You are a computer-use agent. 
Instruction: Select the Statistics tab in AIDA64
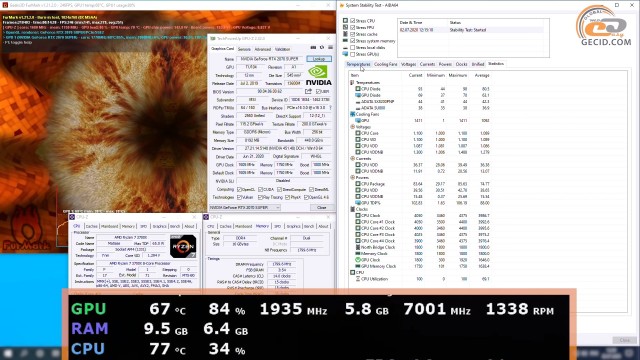point(496,64)
